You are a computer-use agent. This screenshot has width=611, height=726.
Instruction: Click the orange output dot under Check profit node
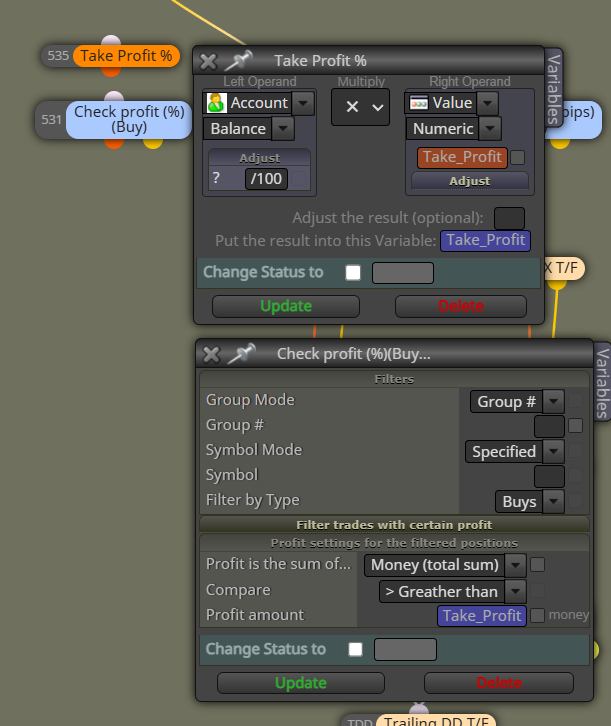click(114, 143)
